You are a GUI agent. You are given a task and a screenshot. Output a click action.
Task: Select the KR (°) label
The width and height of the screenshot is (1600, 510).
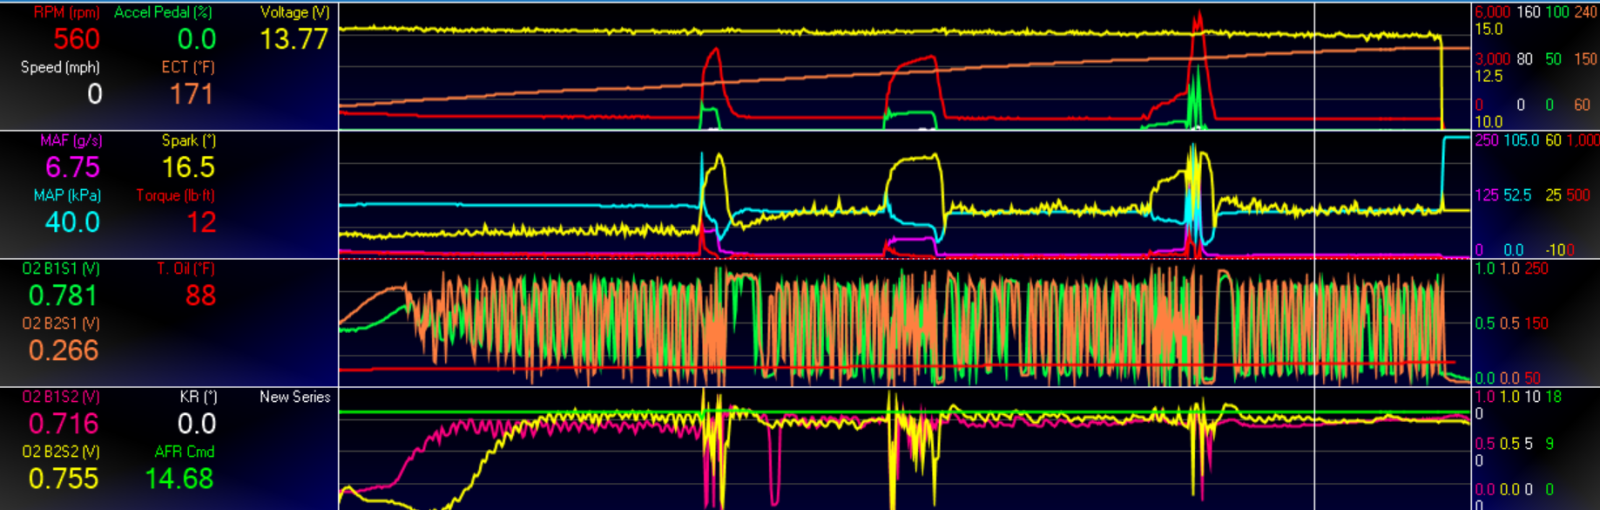[198, 397]
